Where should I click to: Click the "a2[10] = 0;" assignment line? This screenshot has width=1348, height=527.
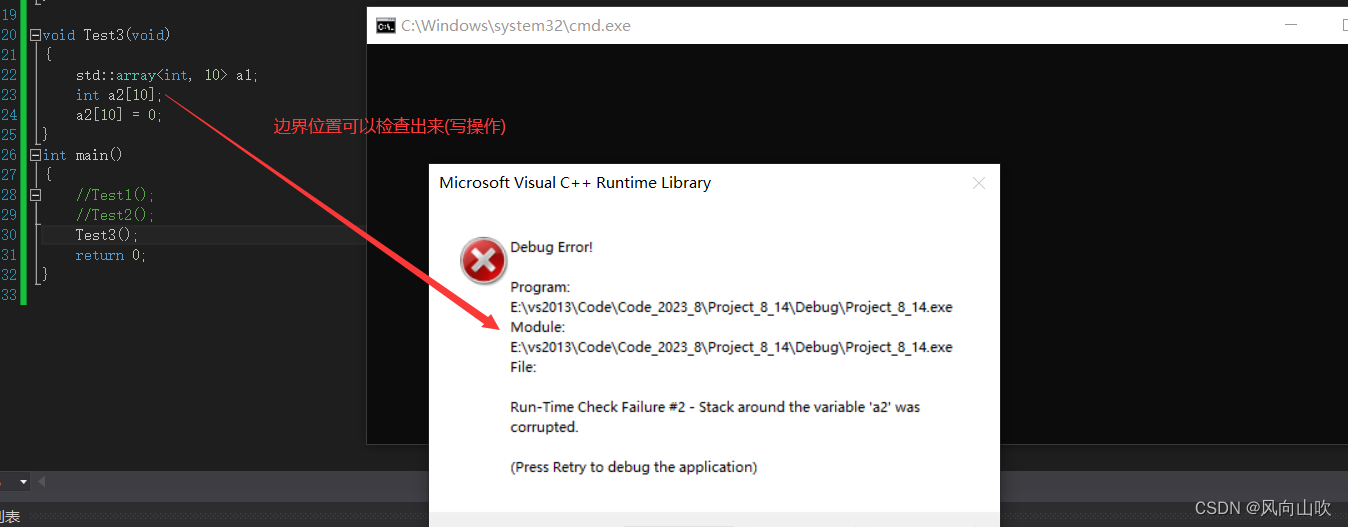point(119,115)
